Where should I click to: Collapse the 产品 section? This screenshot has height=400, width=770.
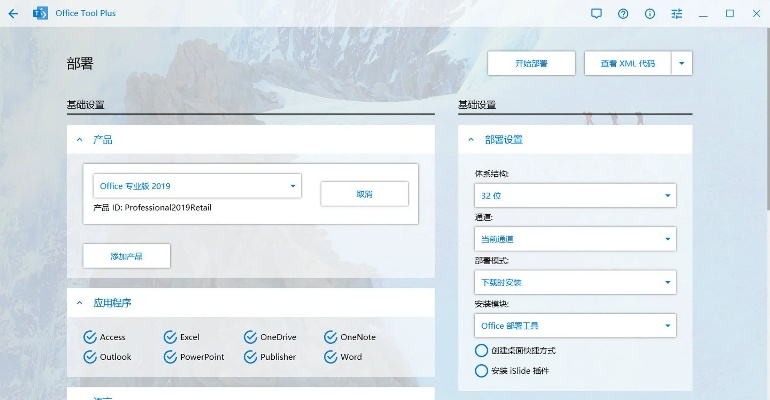80,140
